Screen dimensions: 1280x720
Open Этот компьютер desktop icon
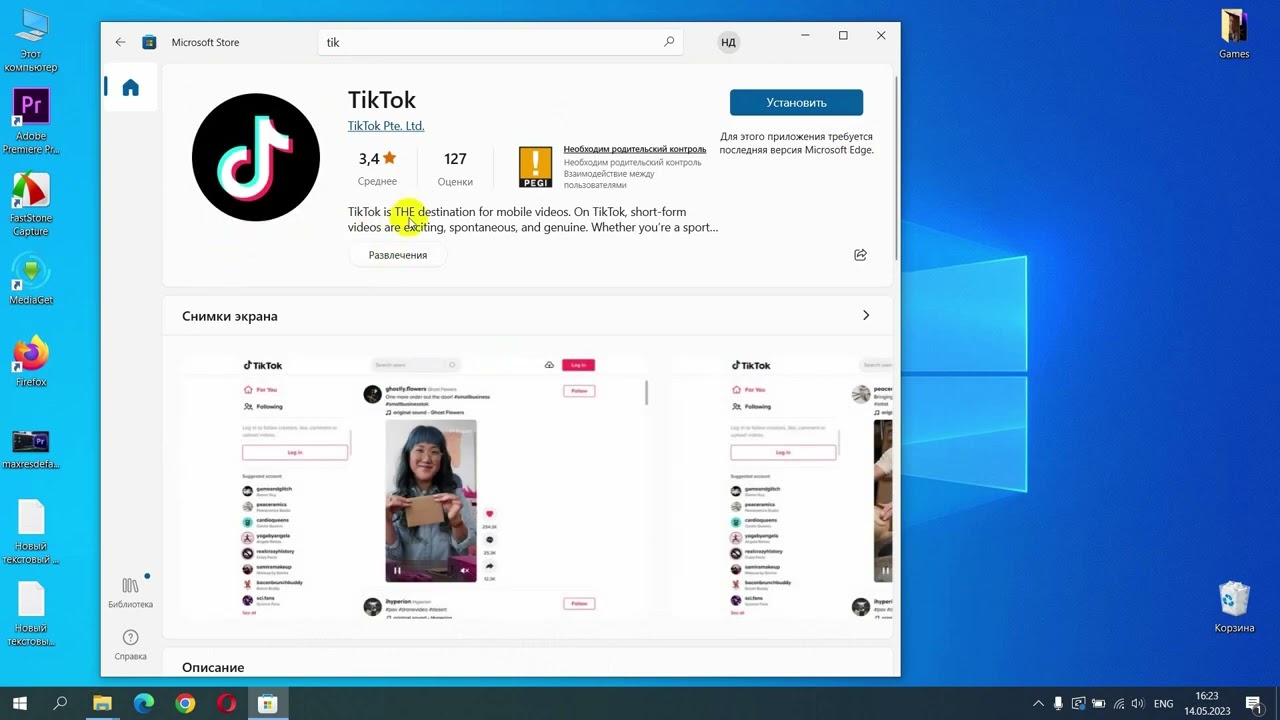(31, 41)
